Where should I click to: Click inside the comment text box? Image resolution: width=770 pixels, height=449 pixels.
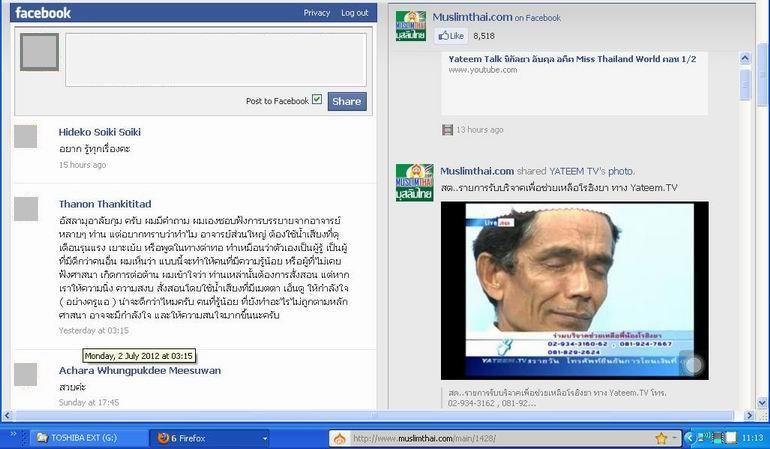pos(216,60)
